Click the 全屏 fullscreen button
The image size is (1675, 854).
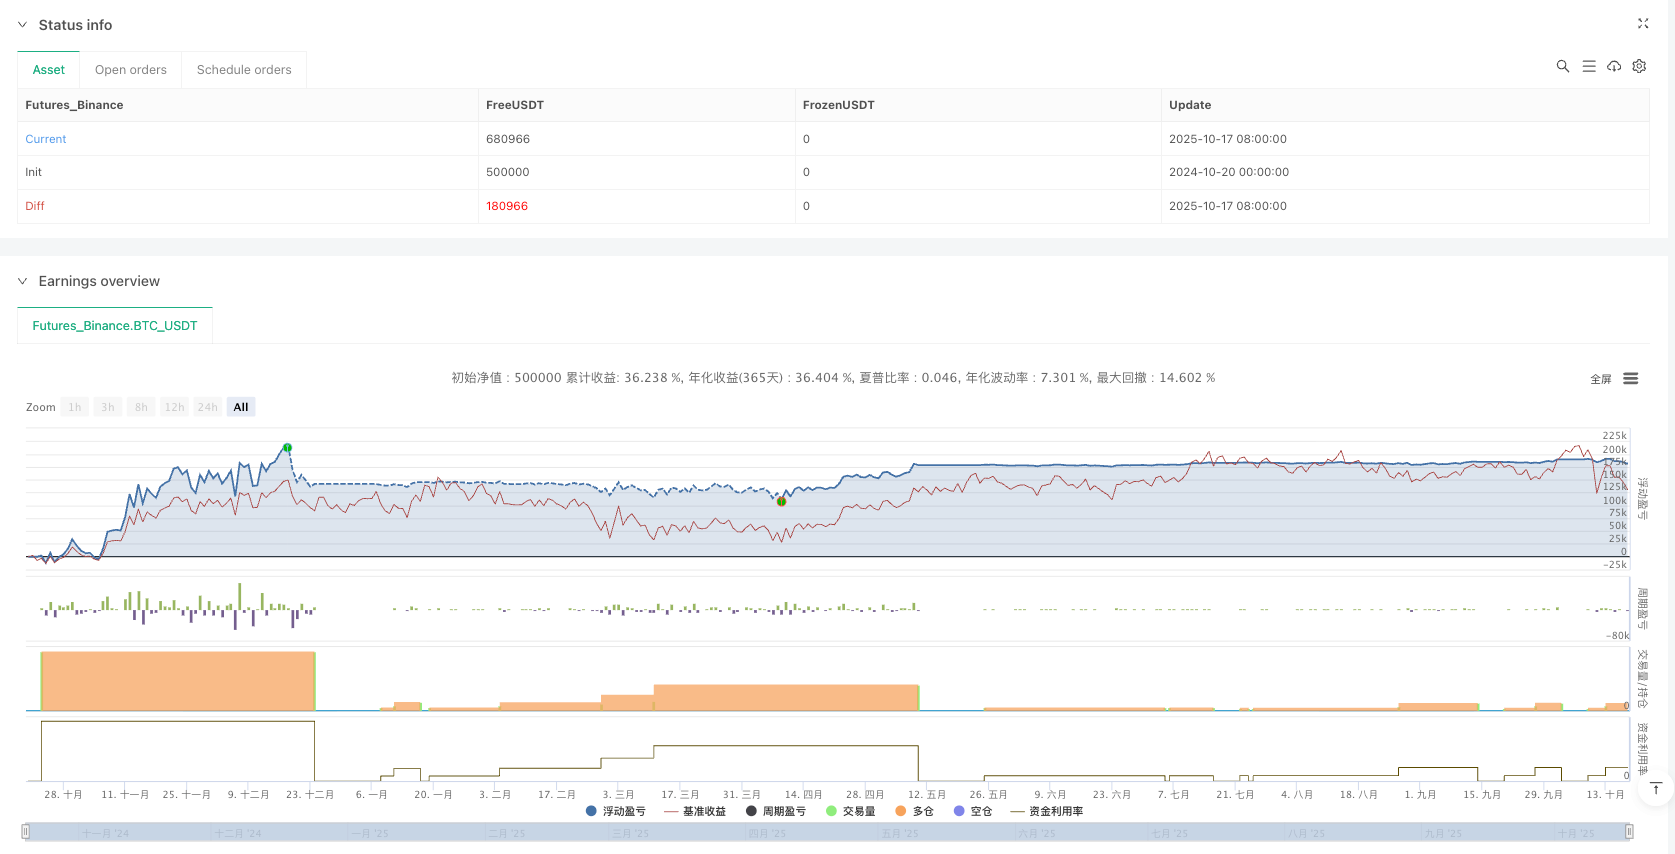1600,379
